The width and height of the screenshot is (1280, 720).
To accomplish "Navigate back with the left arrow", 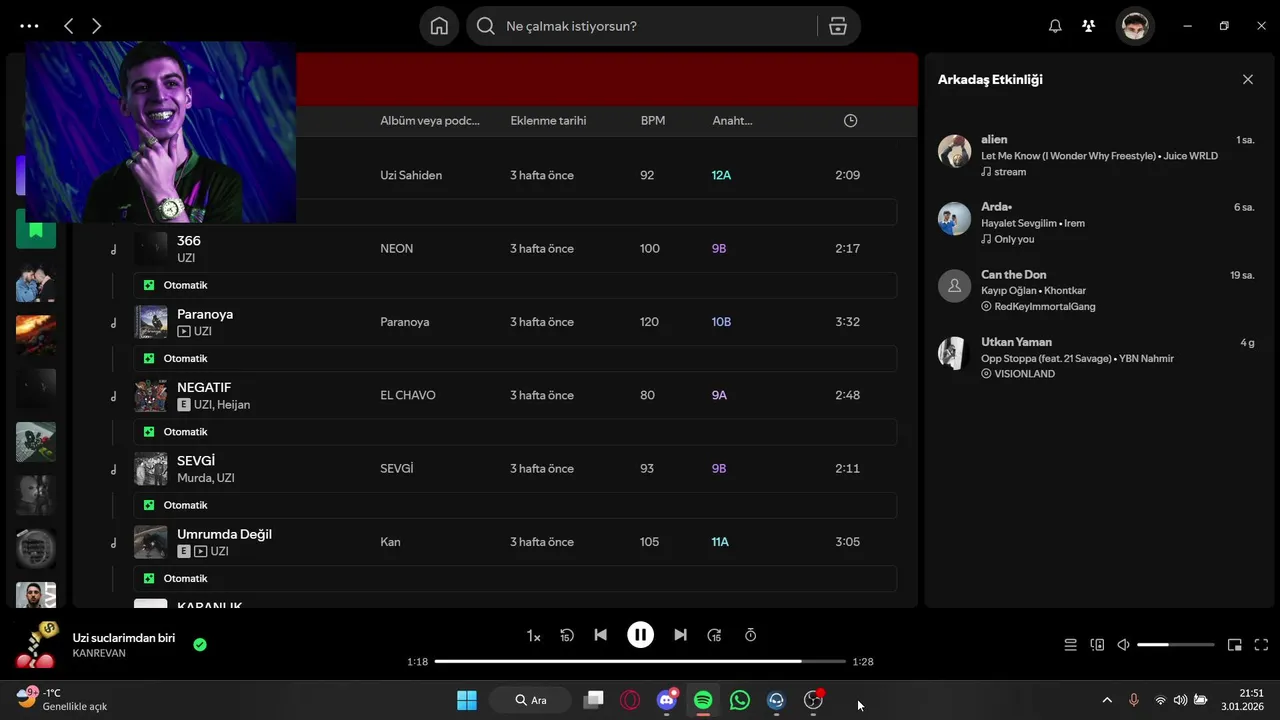I will pos(69,26).
